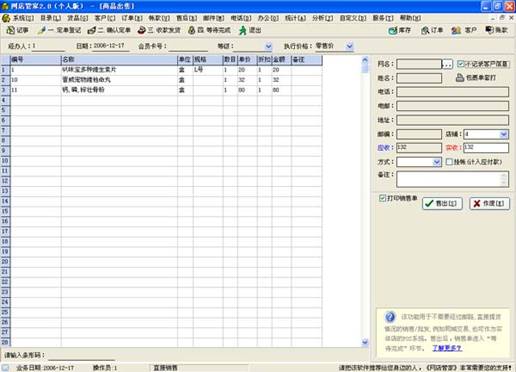Click the menu bar application logo icon
This screenshot has height=372, width=516.
pyautogui.click(x=6, y=18)
